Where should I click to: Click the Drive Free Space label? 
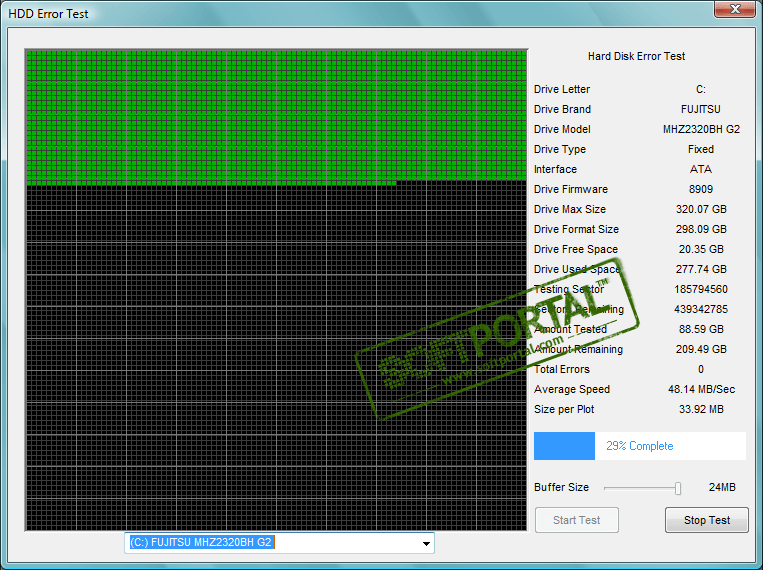tap(576, 249)
